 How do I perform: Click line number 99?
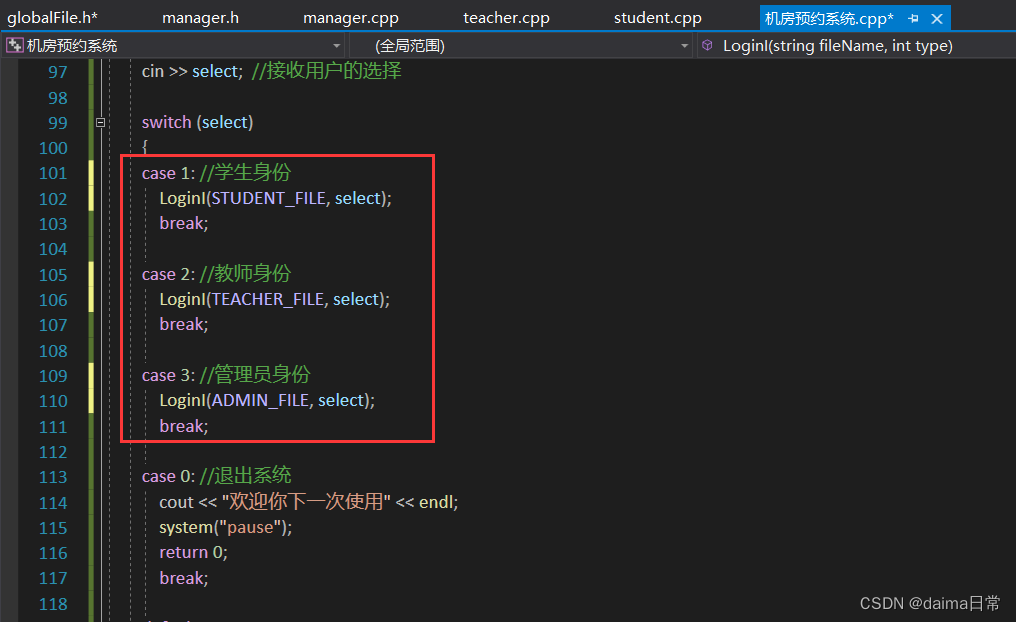[58, 122]
